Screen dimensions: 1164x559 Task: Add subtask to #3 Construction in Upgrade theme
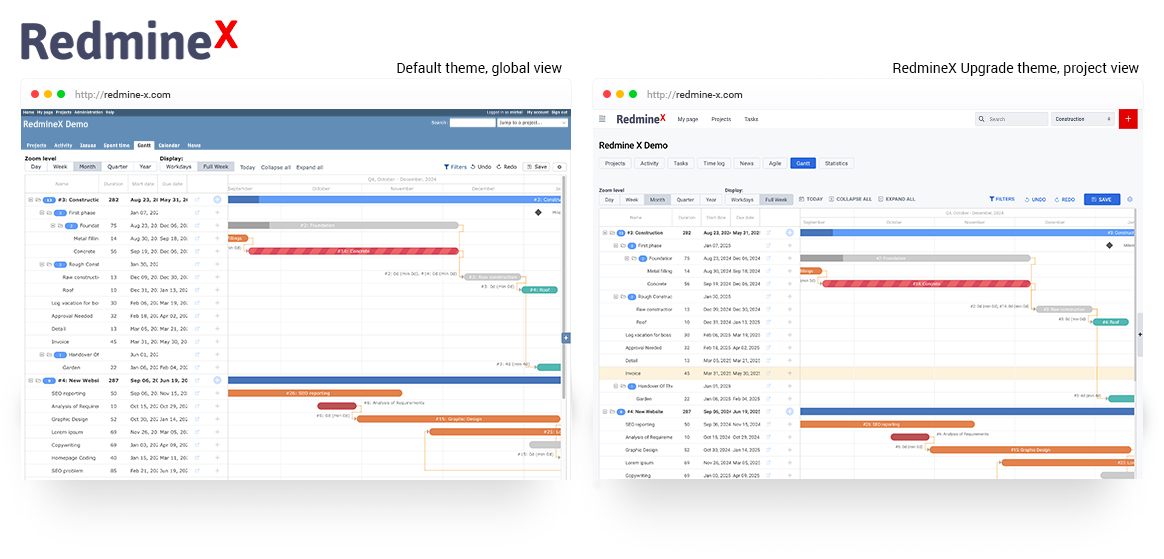click(790, 232)
